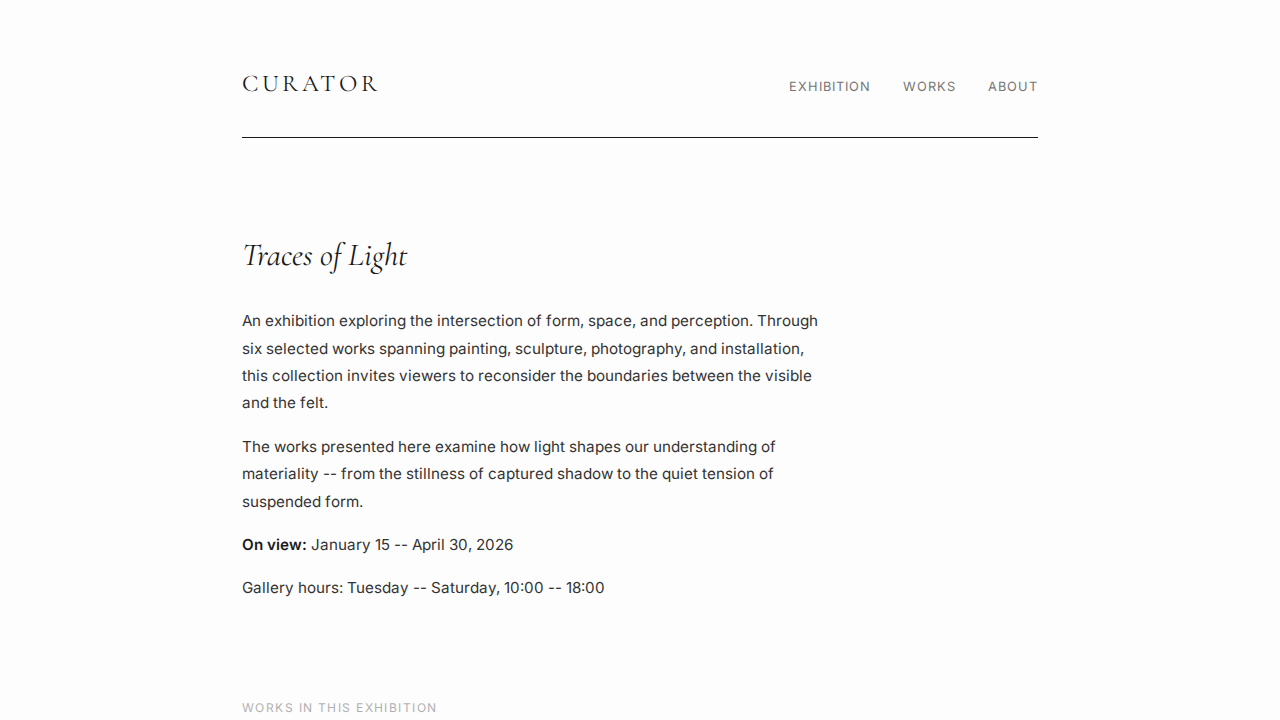1280x720 pixels.
Task: Click "Tuesday" in the gallery hours
Action: click(377, 588)
